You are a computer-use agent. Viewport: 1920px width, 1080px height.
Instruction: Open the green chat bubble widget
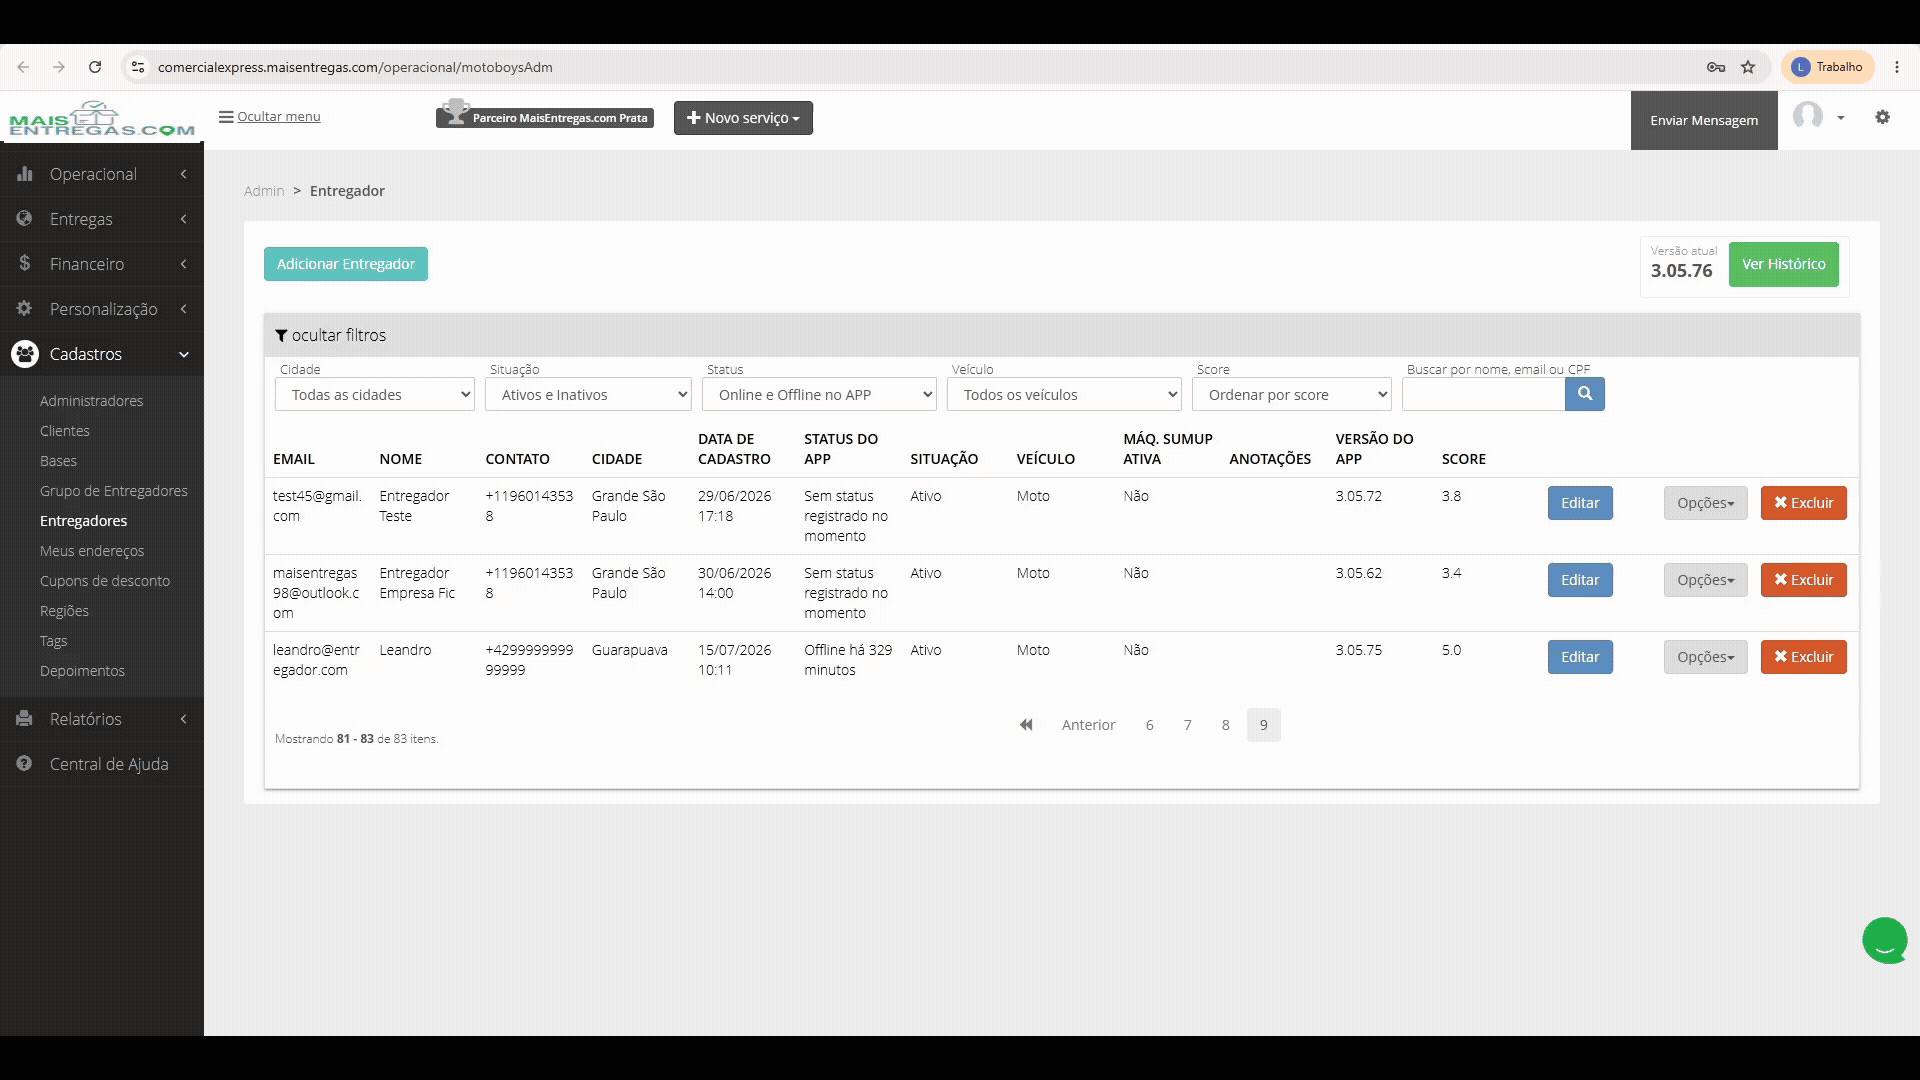coord(1885,940)
